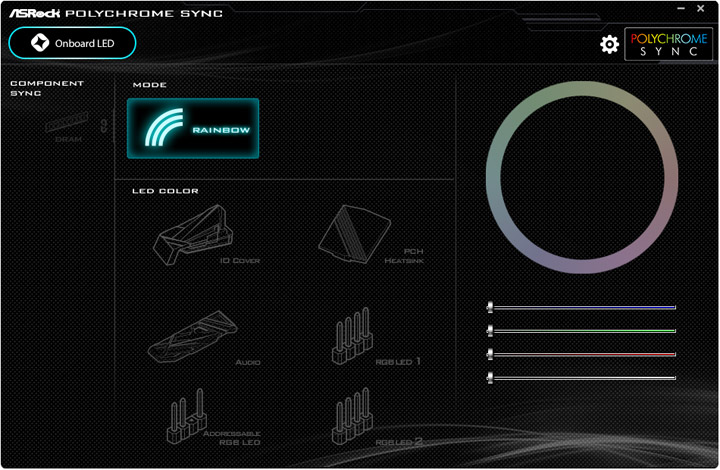Click the green channel slider
The height and width of the screenshot is (470, 720).
(581, 330)
